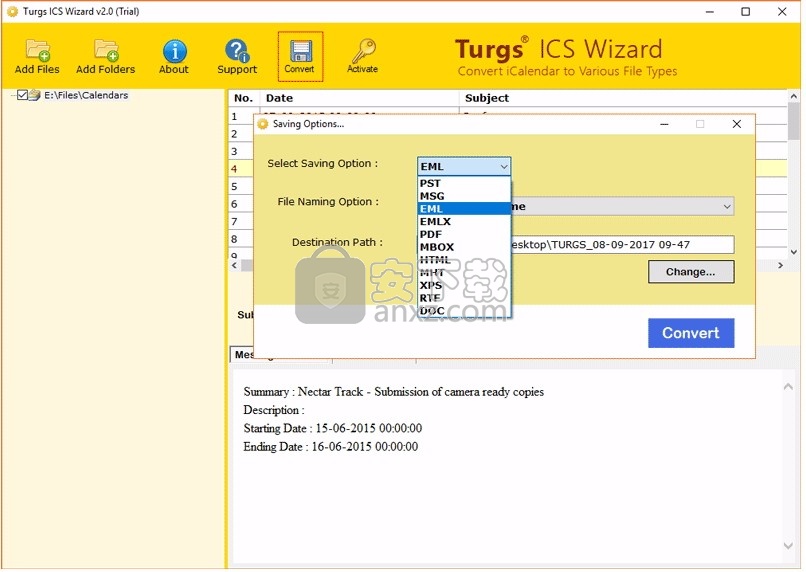Viewport: 806px width, 572px height.
Task: Click the Summary line in the preview
Action: [394, 392]
